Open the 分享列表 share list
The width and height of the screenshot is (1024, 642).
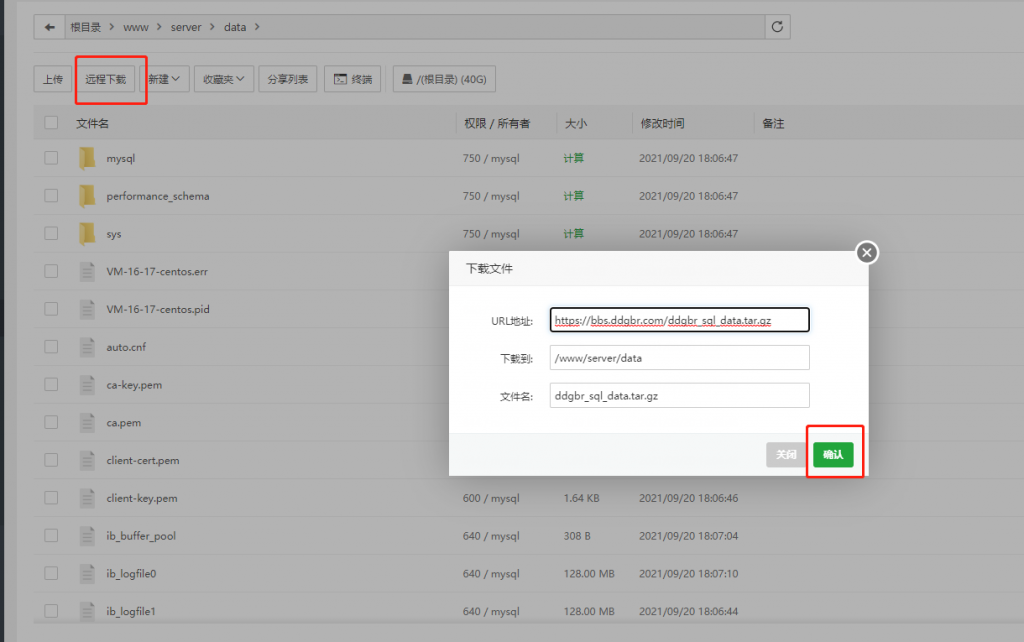click(x=287, y=79)
